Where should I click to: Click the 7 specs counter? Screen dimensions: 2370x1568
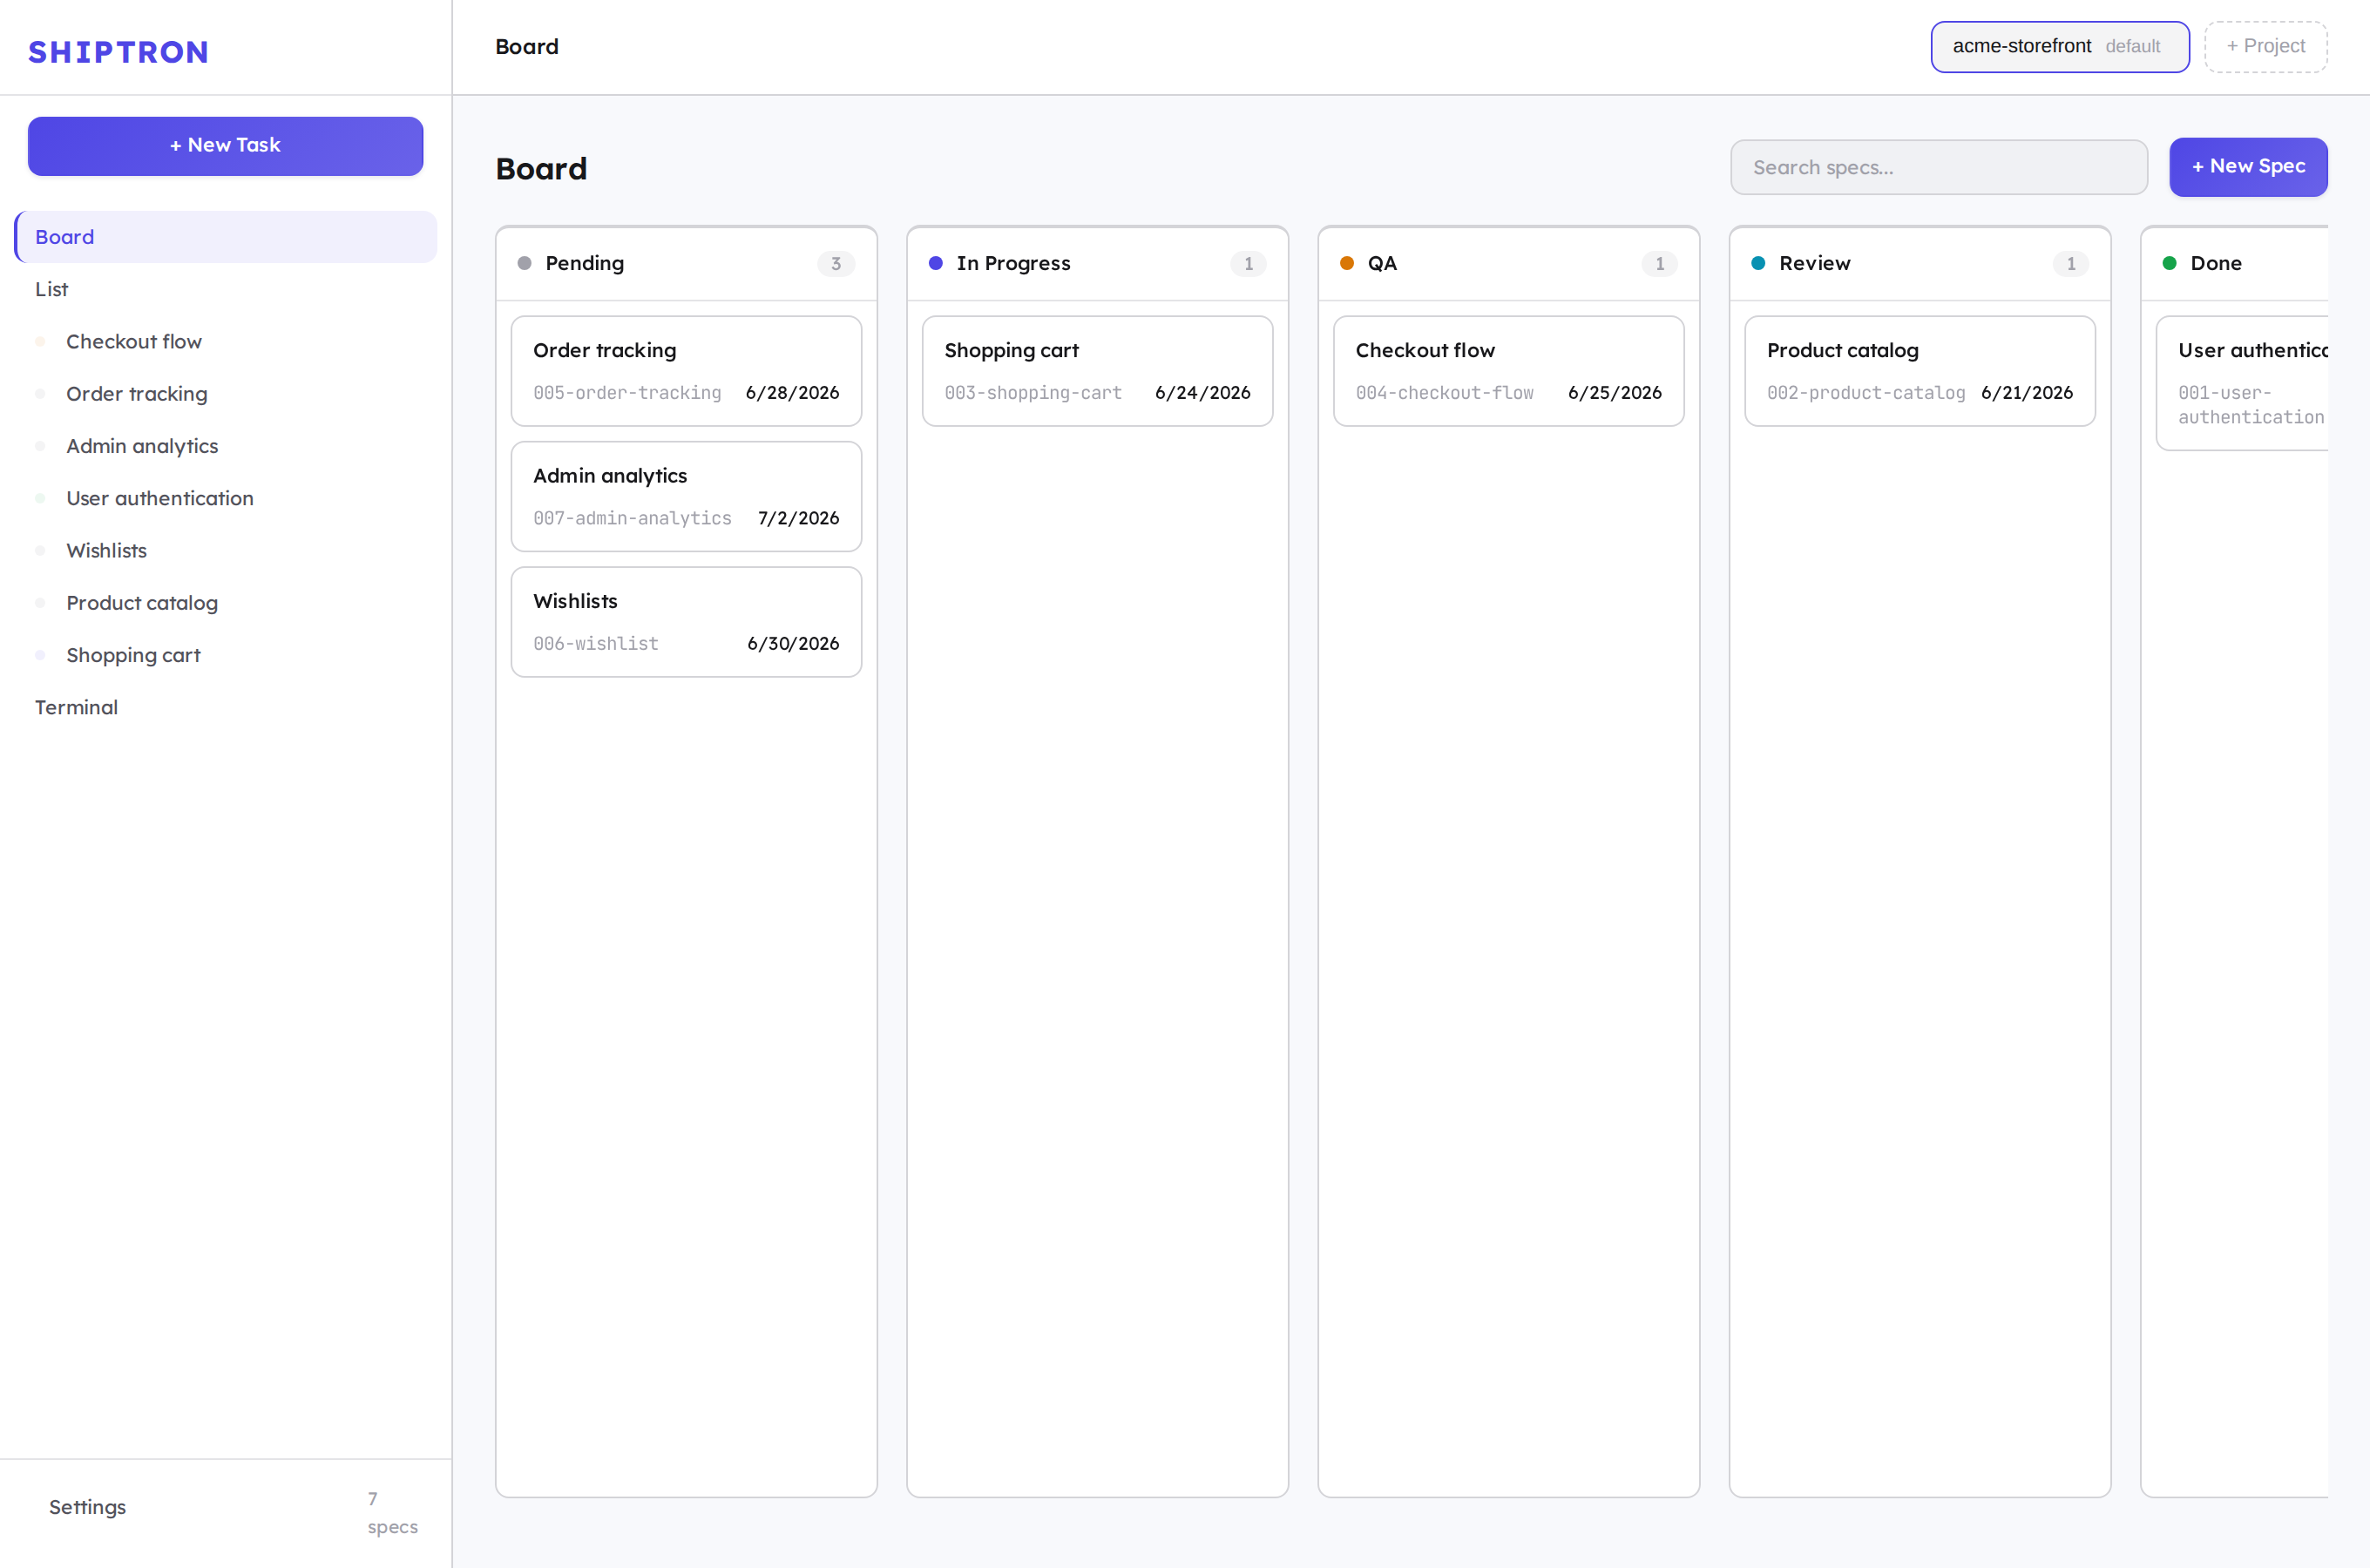coord(392,1513)
